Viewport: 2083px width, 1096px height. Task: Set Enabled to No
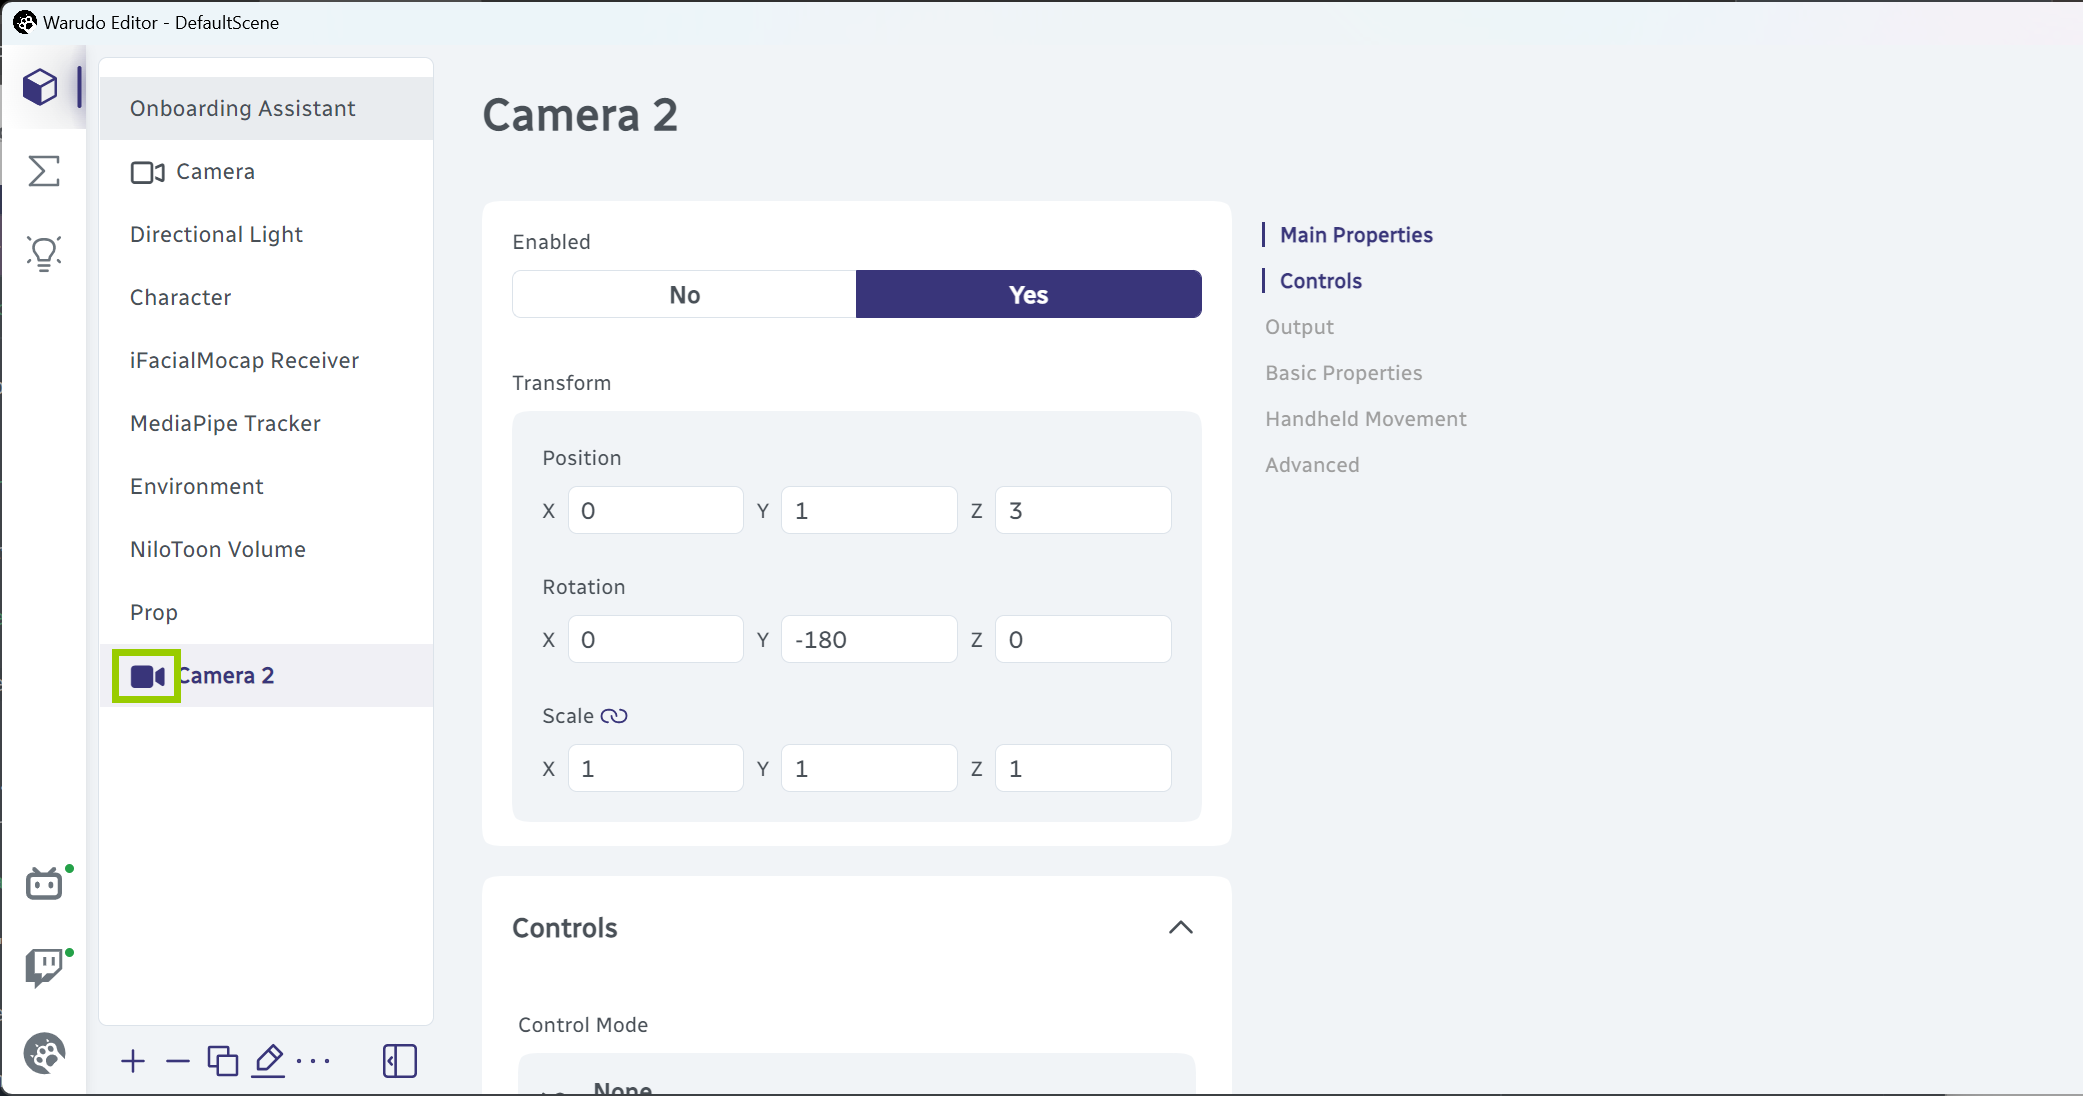point(684,295)
